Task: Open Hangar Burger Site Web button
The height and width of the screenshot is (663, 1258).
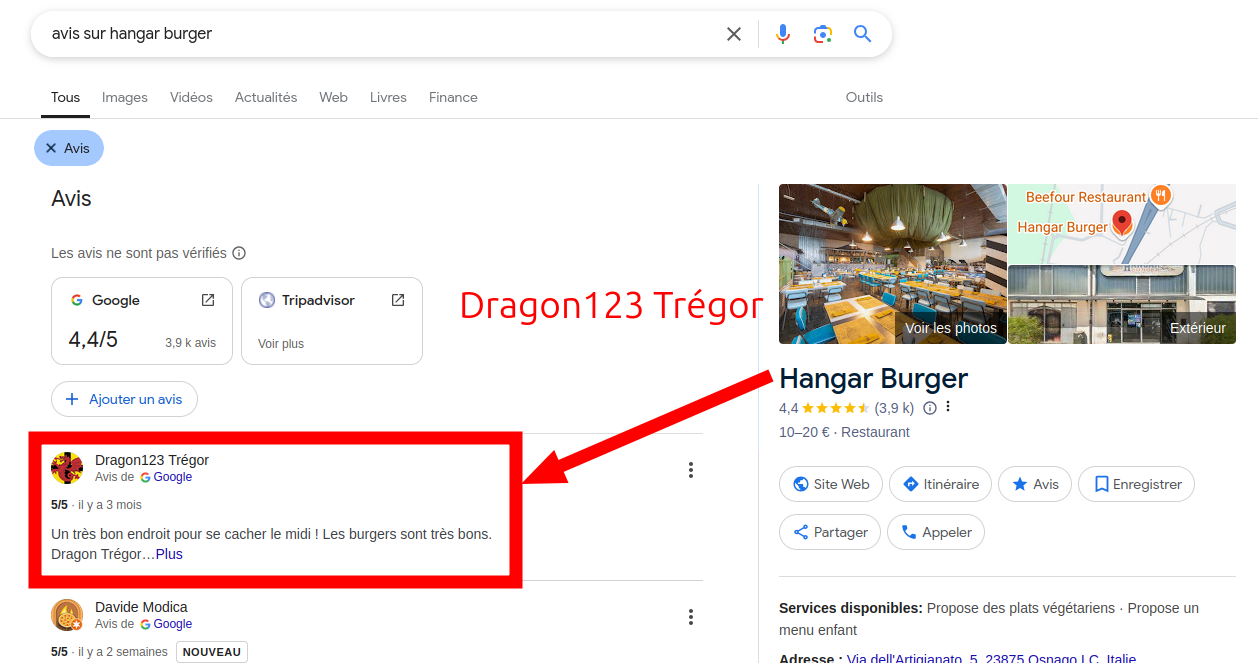Action: [831, 484]
